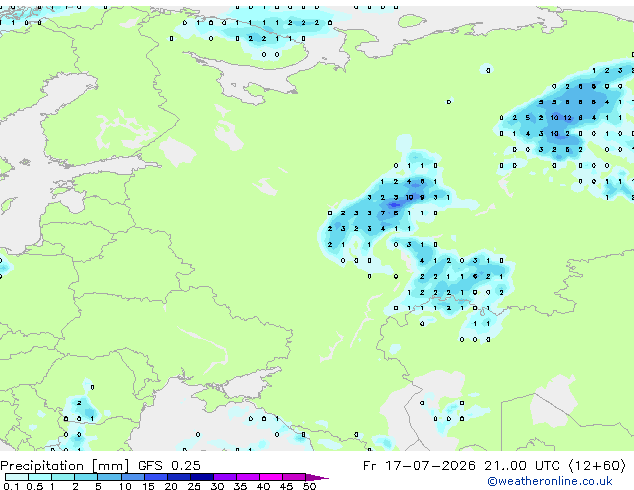Click the '15' legend label
Image resolution: width=634 pixels, height=490 pixels.
(148, 486)
